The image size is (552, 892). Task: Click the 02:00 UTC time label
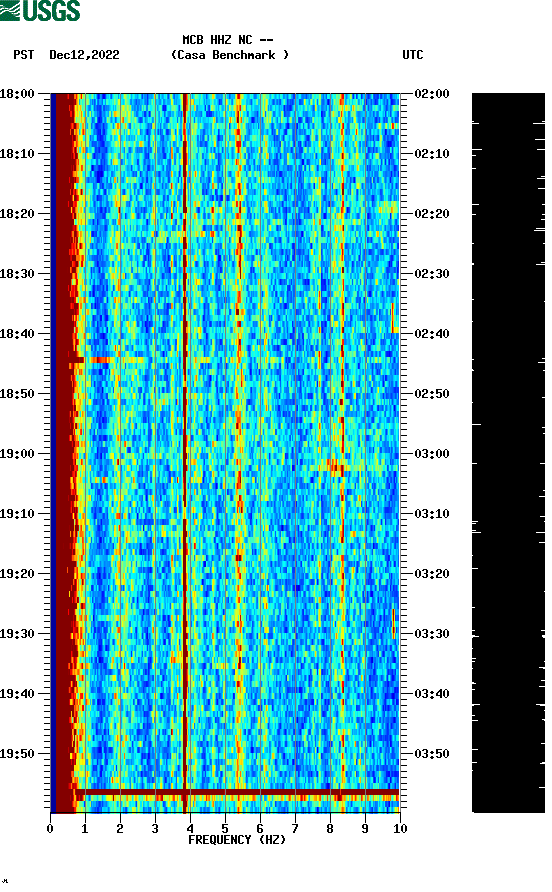[x=432, y=94]
